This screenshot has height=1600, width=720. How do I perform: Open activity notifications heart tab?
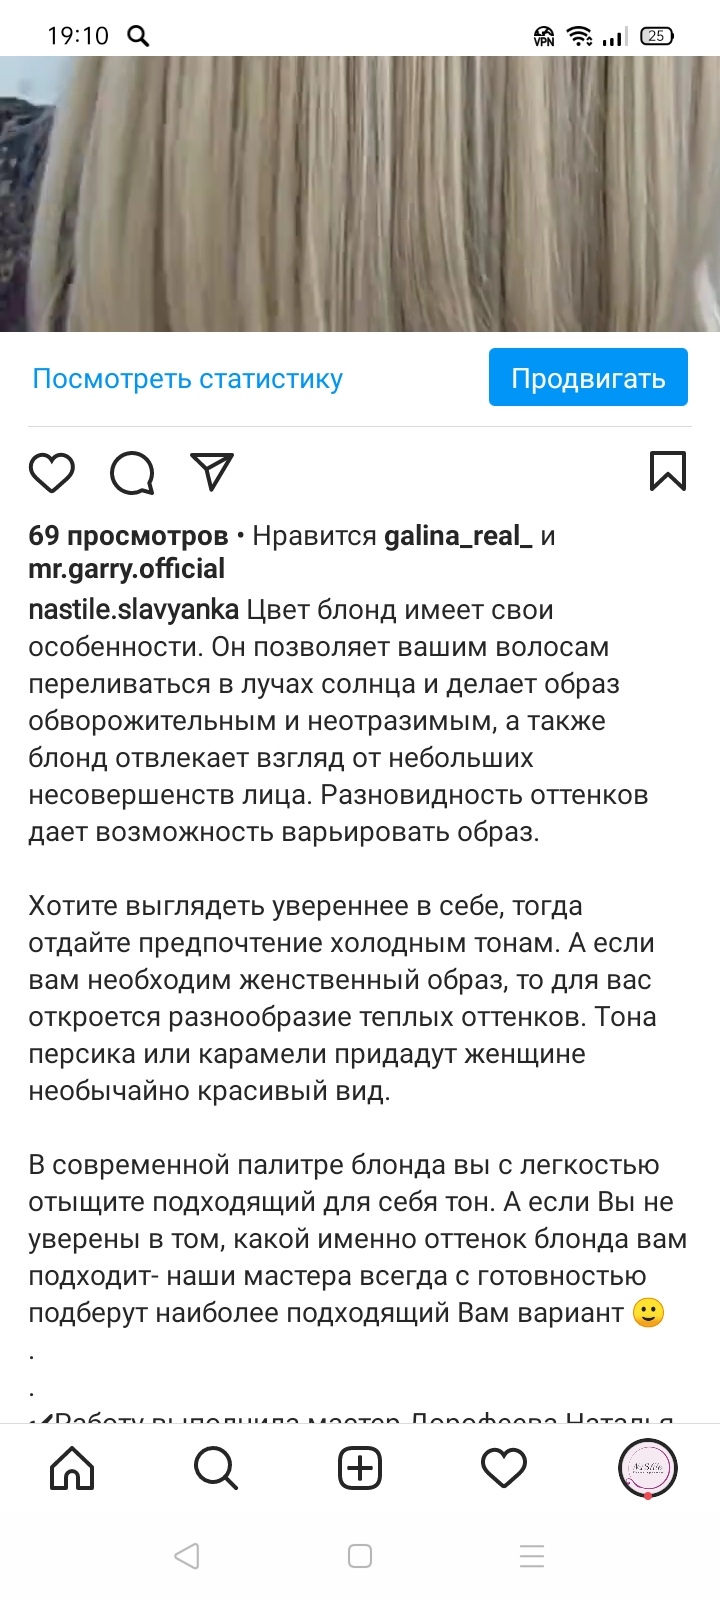tap(504, 1469)
